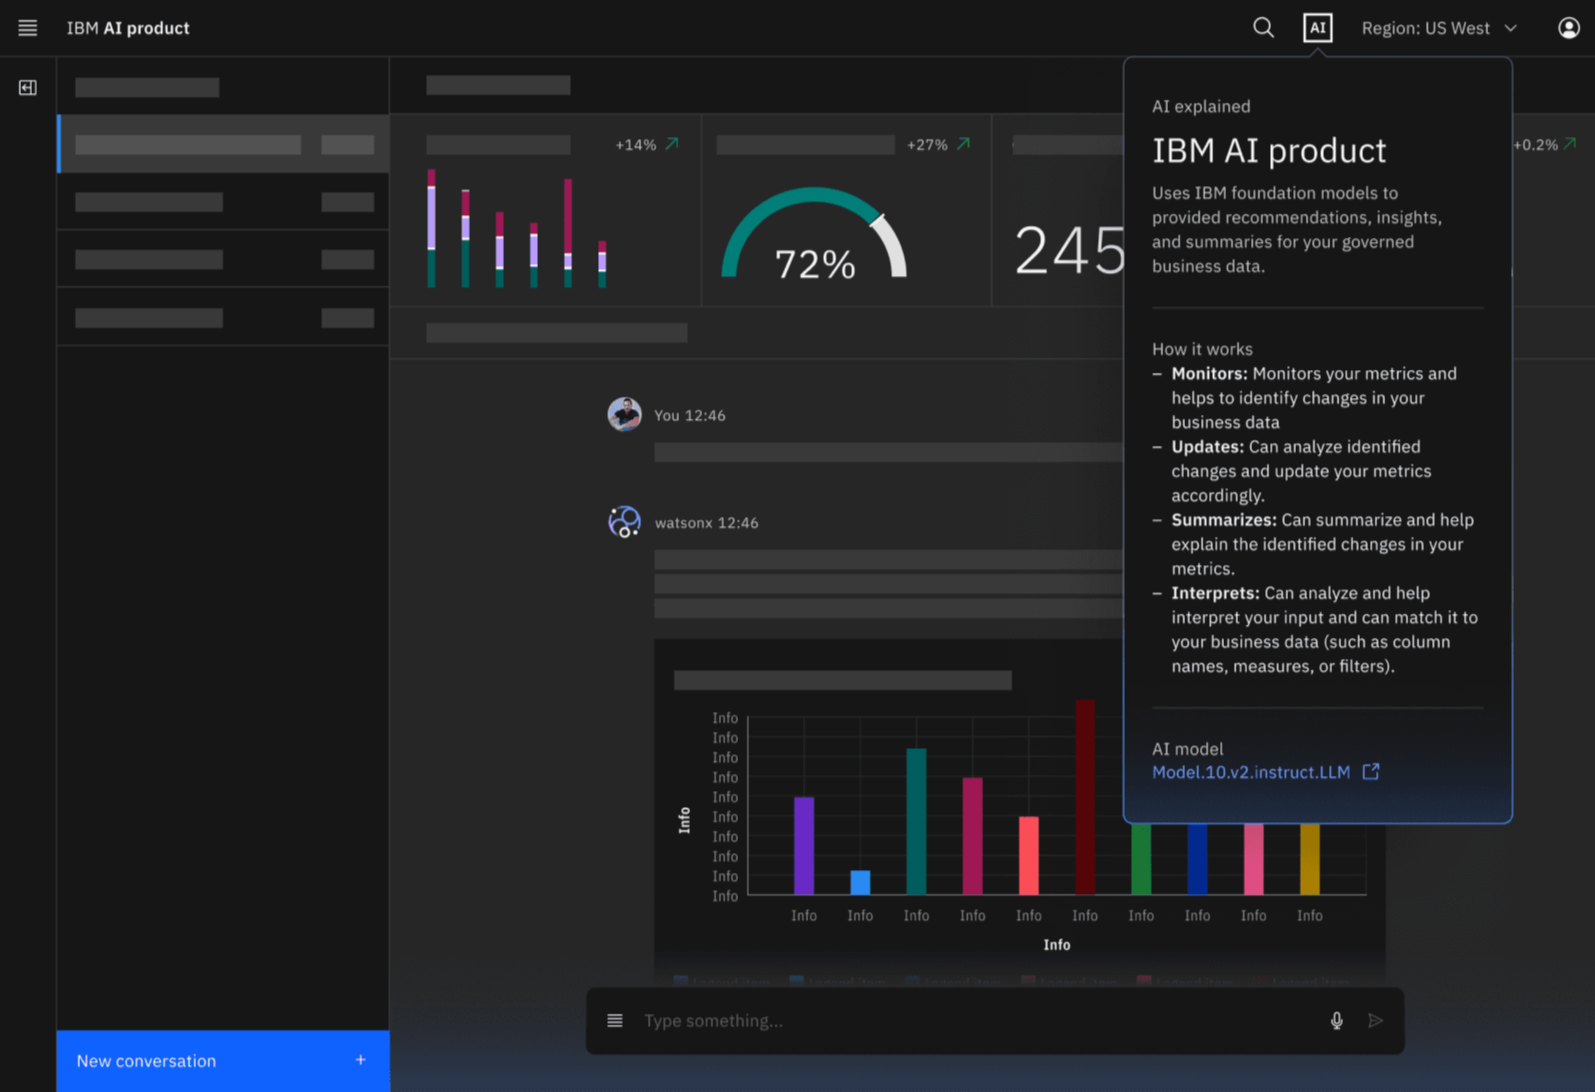Click the +27% trend arrow icon
The width and height of the screenshot is (1595, 1092).
[x=963, y=144]
